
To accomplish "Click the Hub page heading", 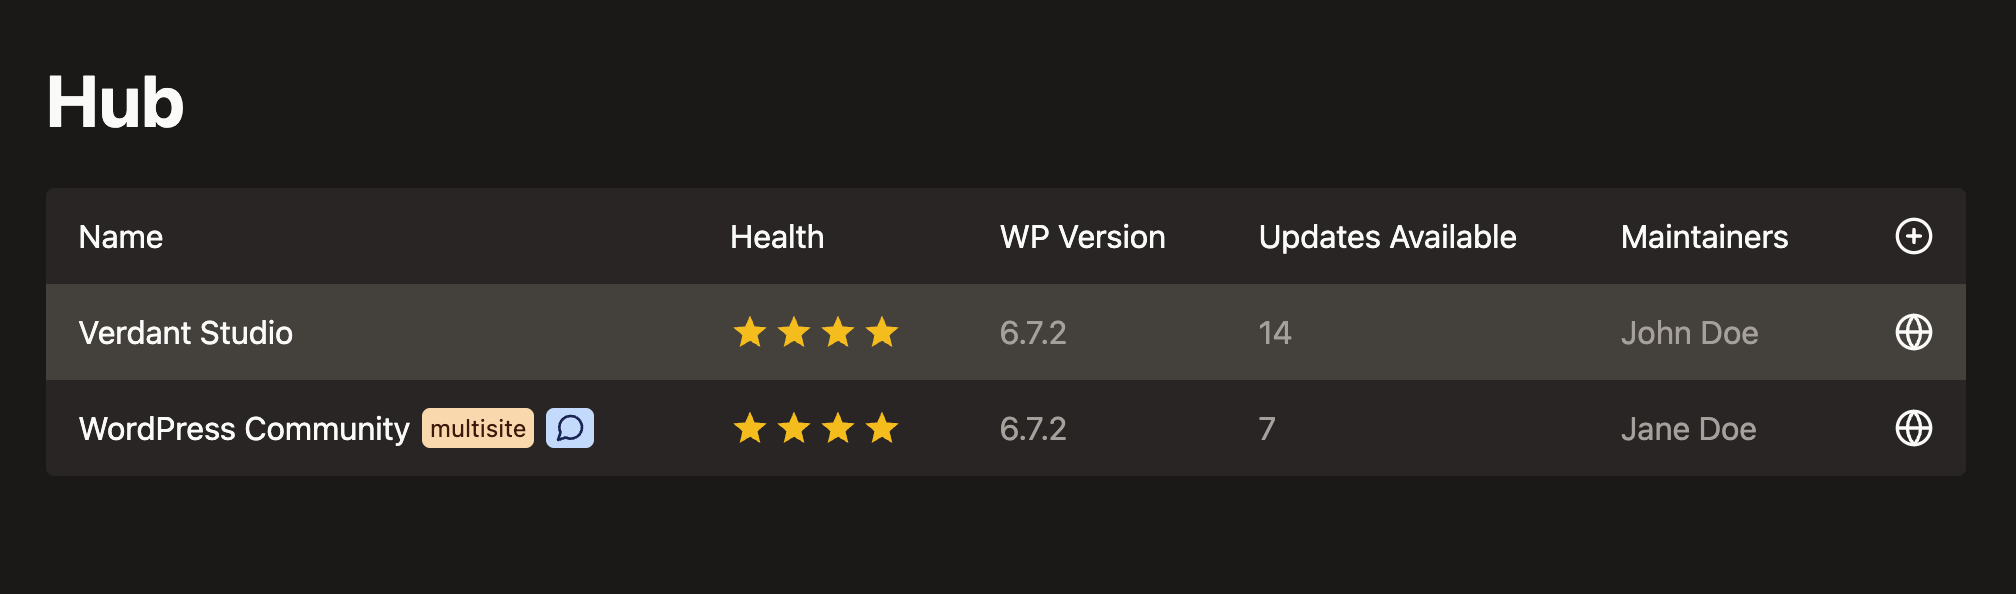I will tap(116, 102).
